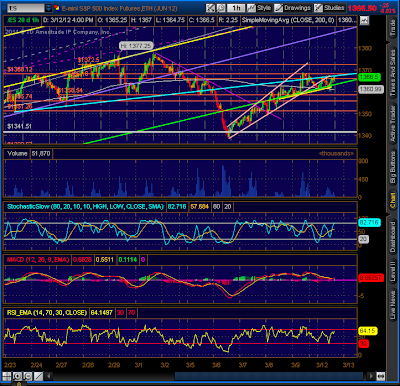
Task: Click the colored link indicator next to symbol
Action: point(57,8)
